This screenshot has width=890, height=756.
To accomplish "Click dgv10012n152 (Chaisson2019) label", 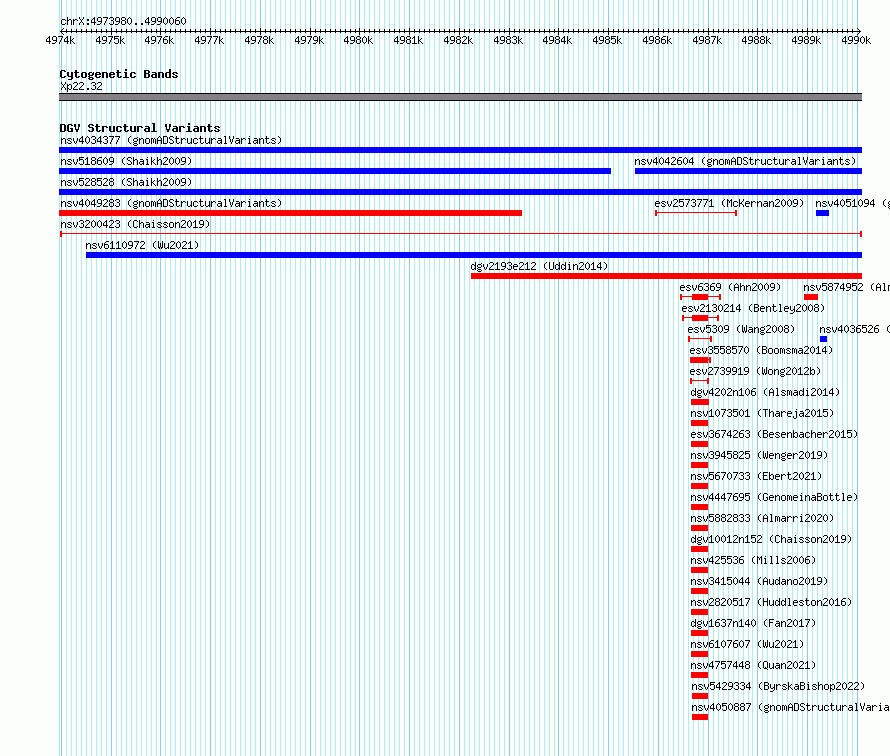I will (771, 539).
